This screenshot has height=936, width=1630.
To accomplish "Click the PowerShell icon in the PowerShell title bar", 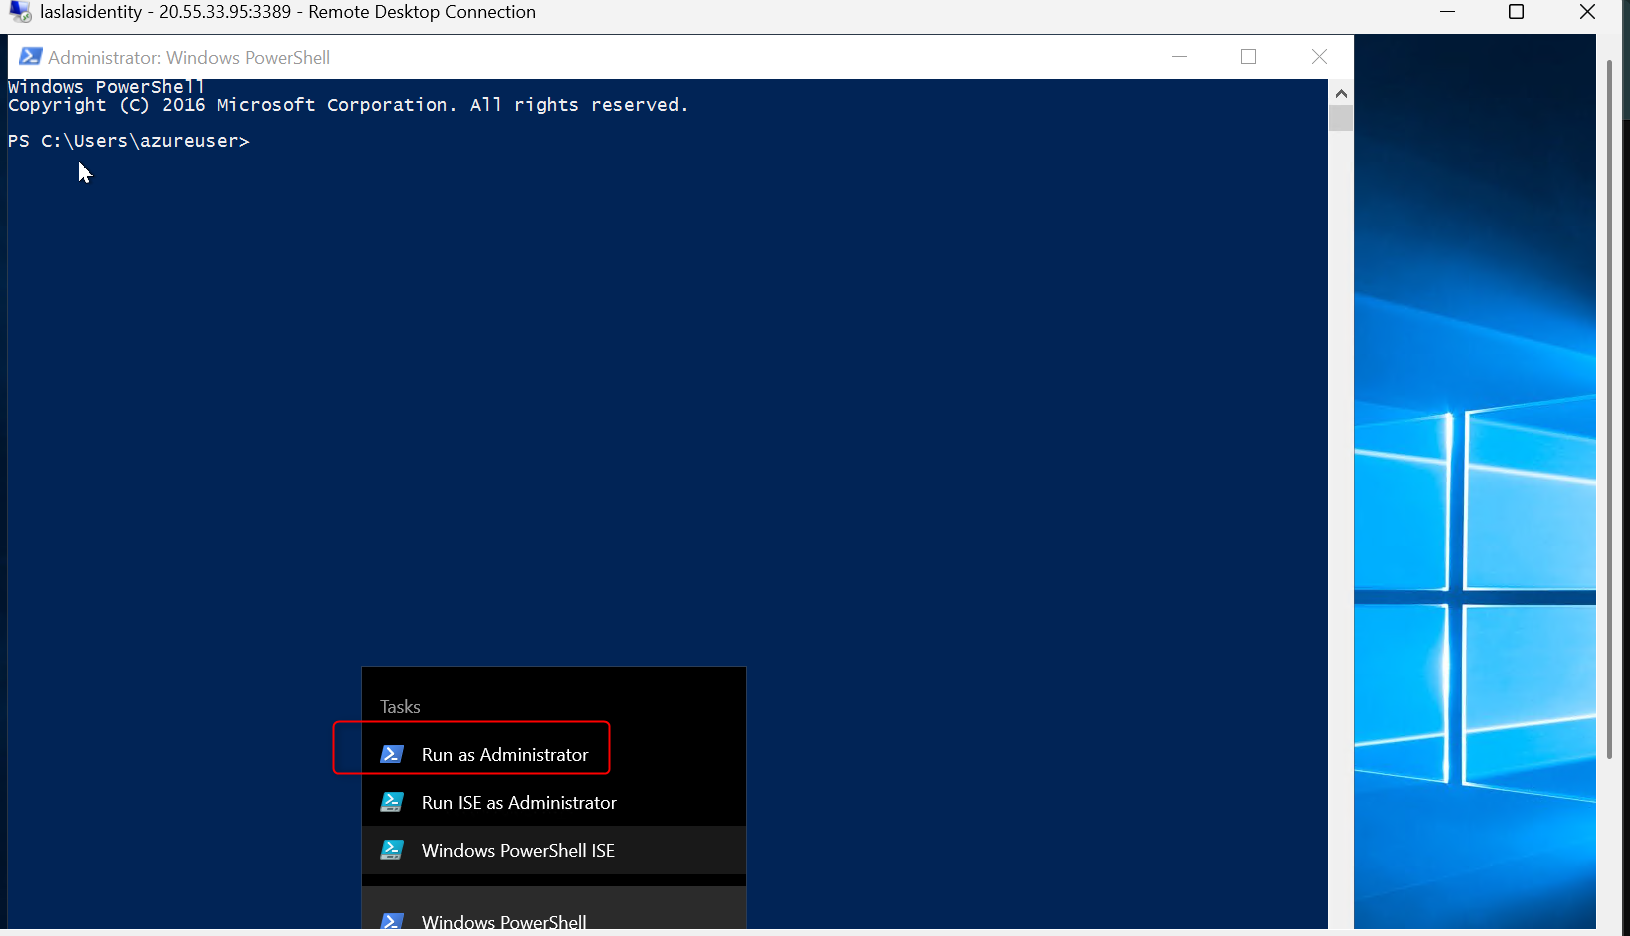I will [x=30, y=57].
